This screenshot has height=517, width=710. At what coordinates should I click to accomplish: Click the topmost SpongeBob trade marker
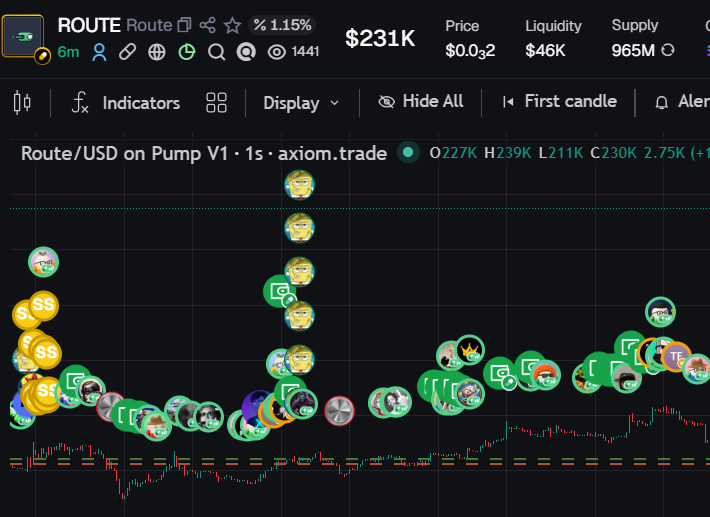tap(299, 185)
